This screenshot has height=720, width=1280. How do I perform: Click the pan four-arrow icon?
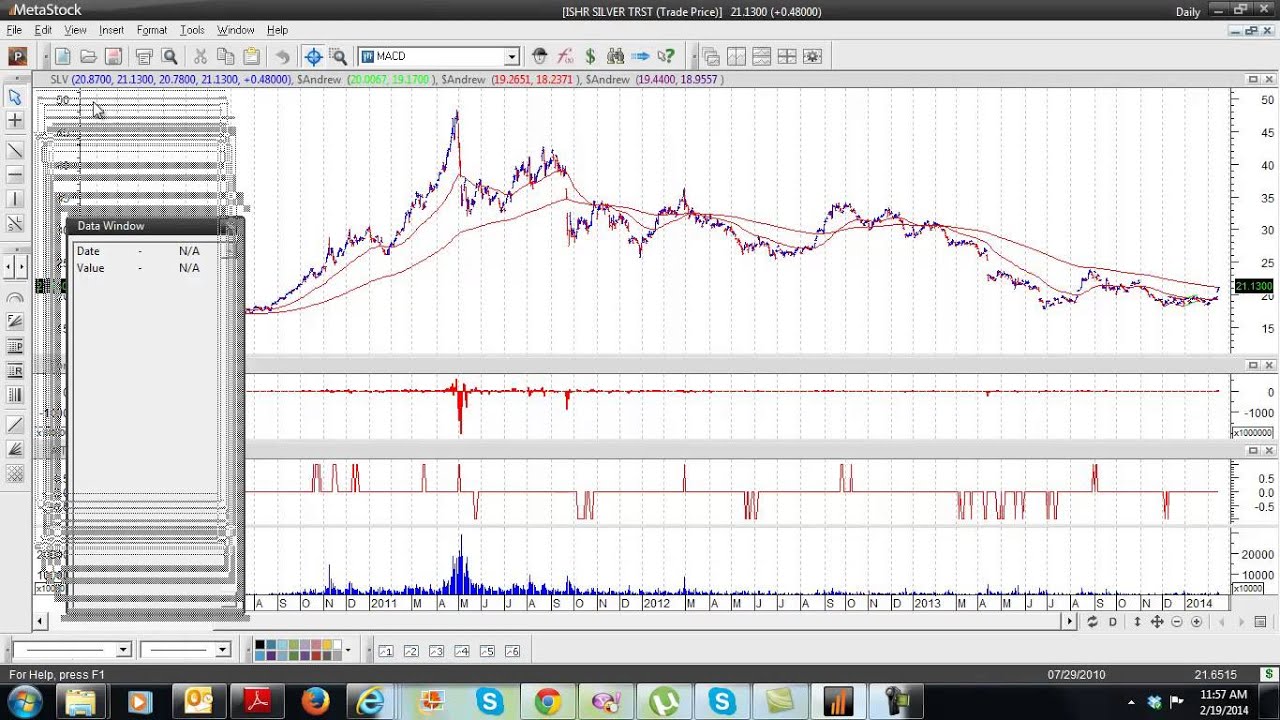1157,622
